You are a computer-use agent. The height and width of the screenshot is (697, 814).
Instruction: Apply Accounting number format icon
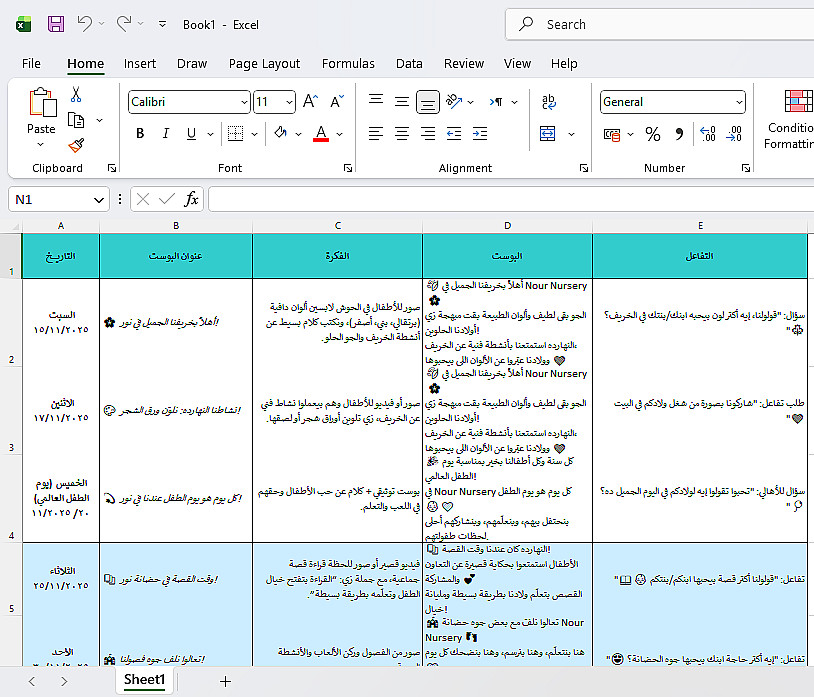(x=612, y=134)
